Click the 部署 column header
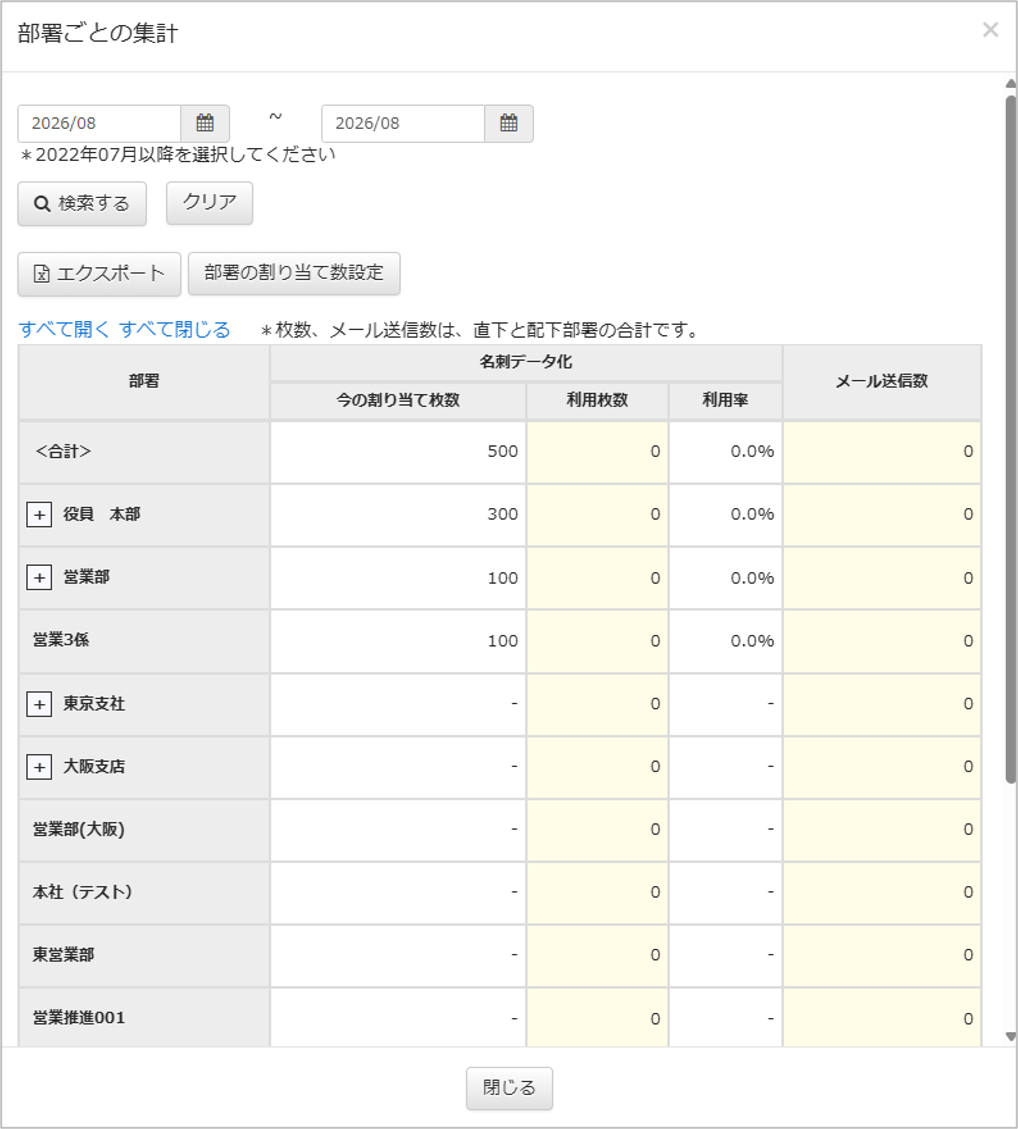The height and width of the screenshot is (1129, 1018). (144, 382)
